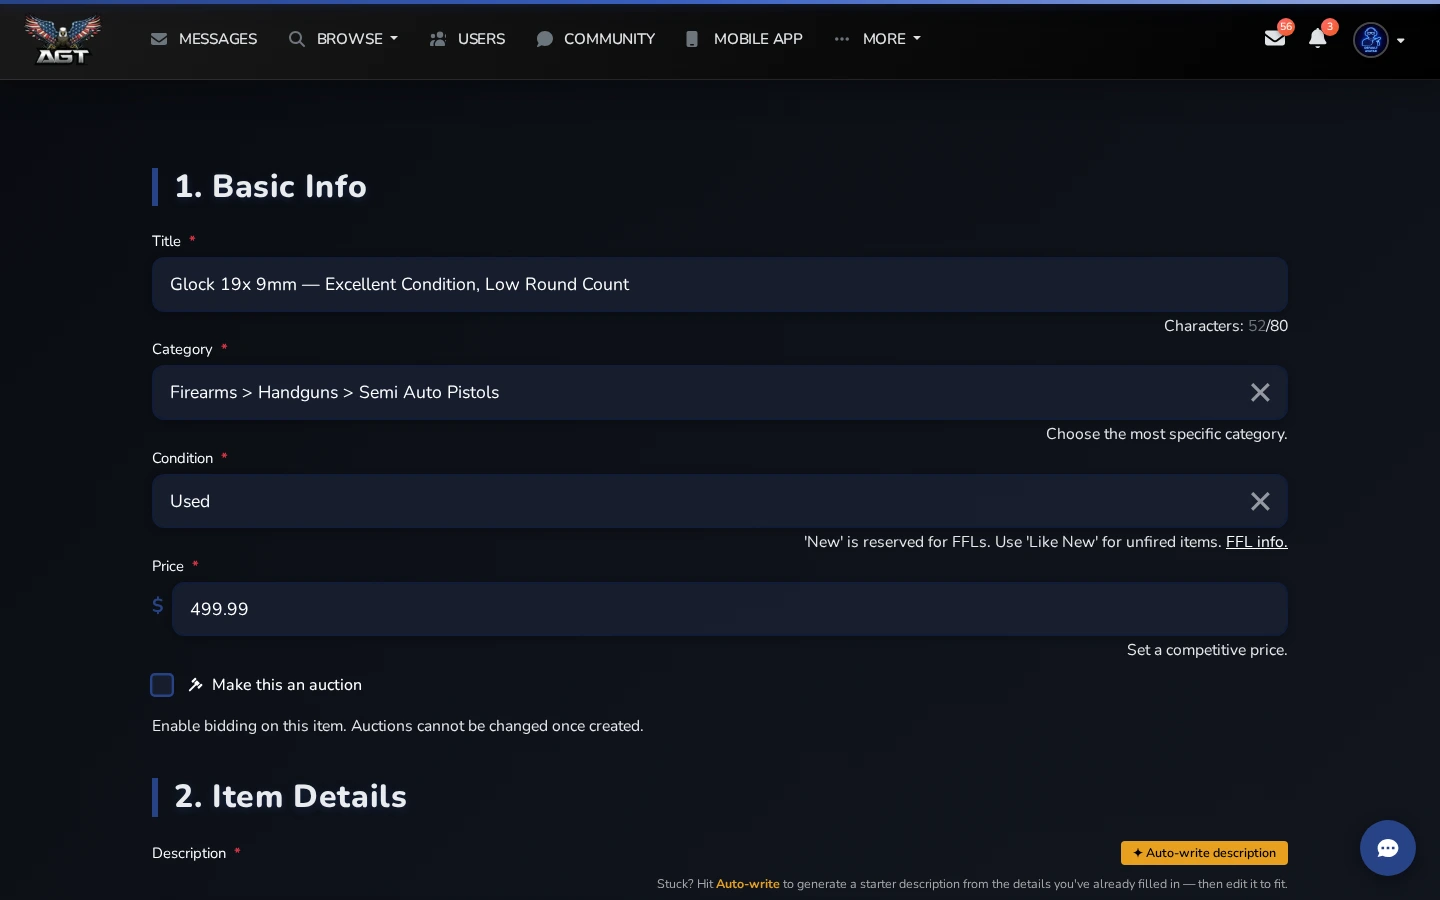The height and width of the screenshot is (900, 1440).
Task: Click the Characters 52/80 counter
Action: [1226, 326]
